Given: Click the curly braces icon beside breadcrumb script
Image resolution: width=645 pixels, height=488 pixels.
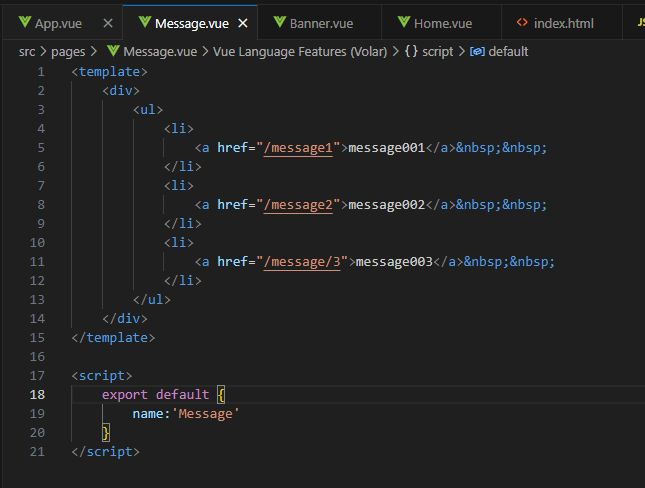Looking at the screenshot, I should tap(412, 51).
